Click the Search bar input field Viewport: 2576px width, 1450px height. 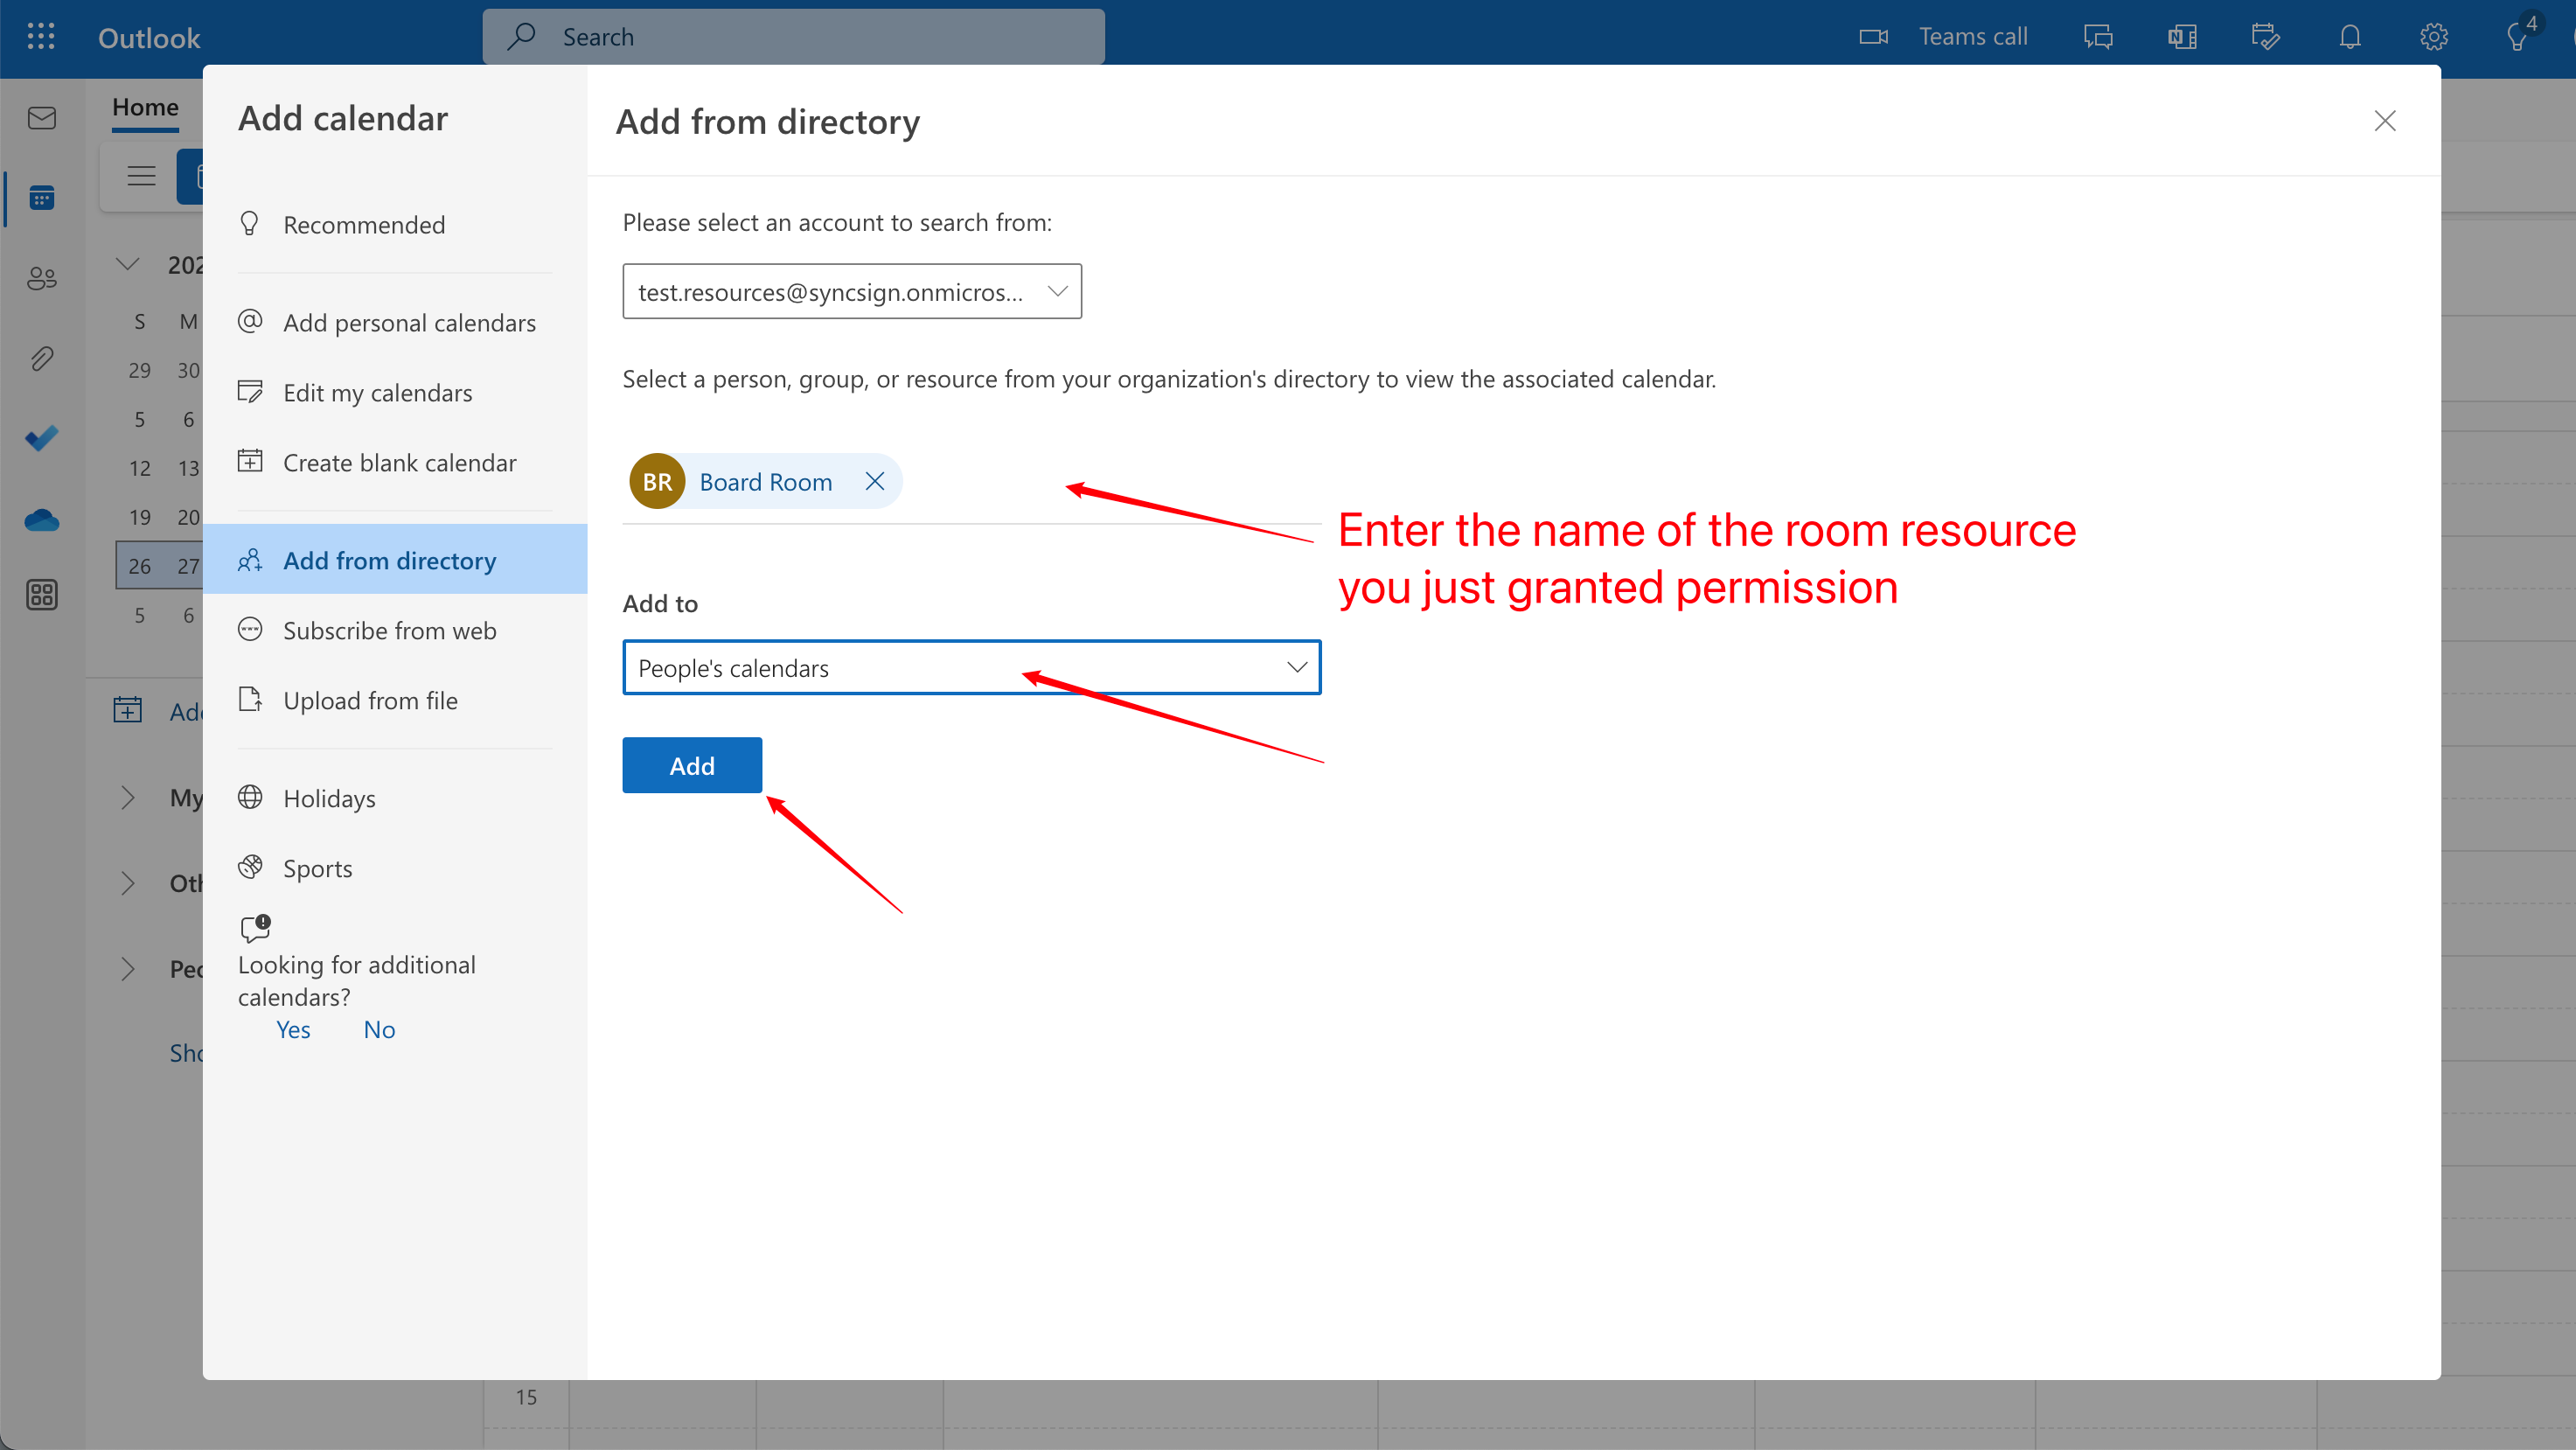tap(792, 35)
